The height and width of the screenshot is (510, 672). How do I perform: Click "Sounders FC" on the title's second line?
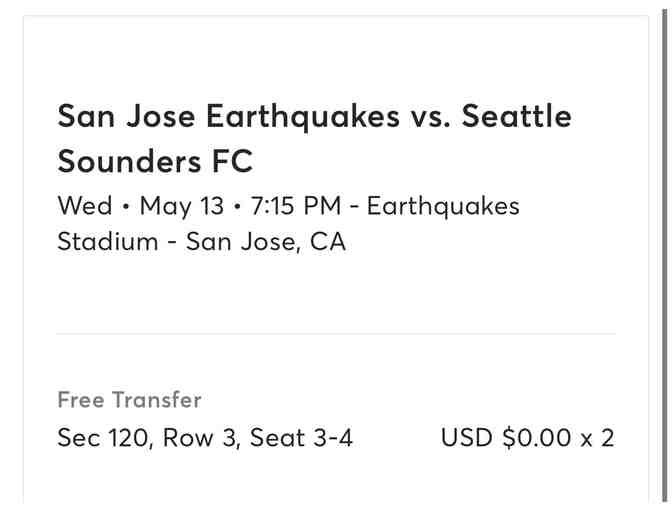click(155, 161)
